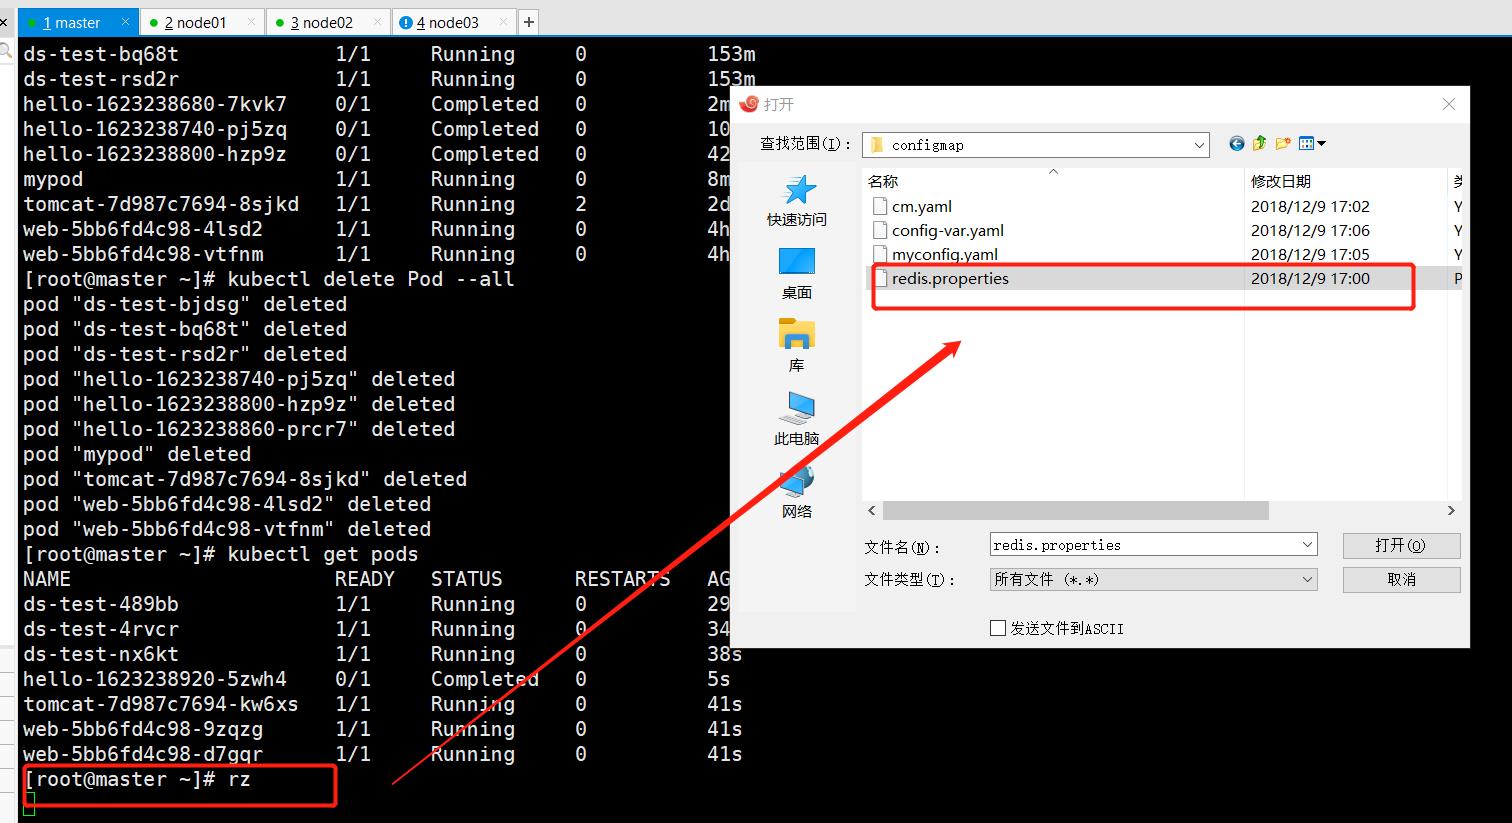Select Desktop (桌面) in places bar
The image size is (1512, 823).
[x=796, y=274]
